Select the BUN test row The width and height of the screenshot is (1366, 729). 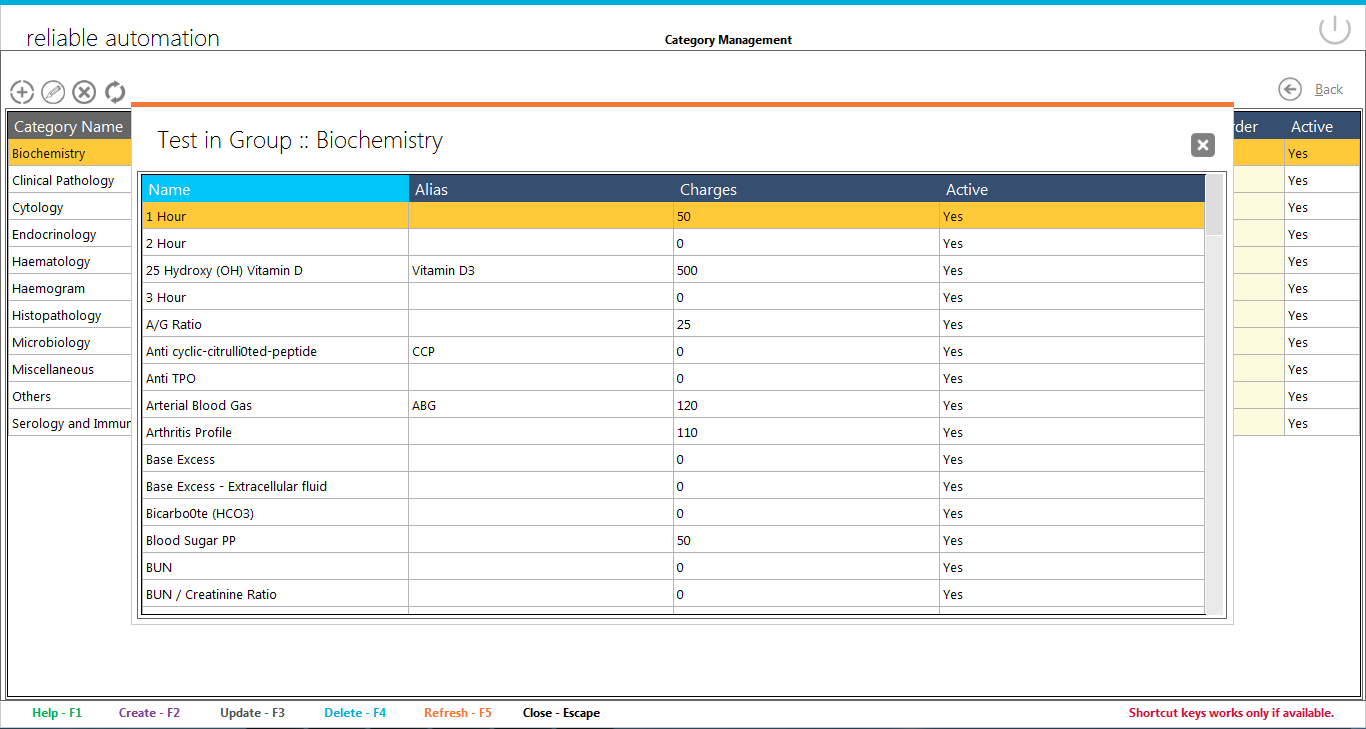[x=673, y=567]
